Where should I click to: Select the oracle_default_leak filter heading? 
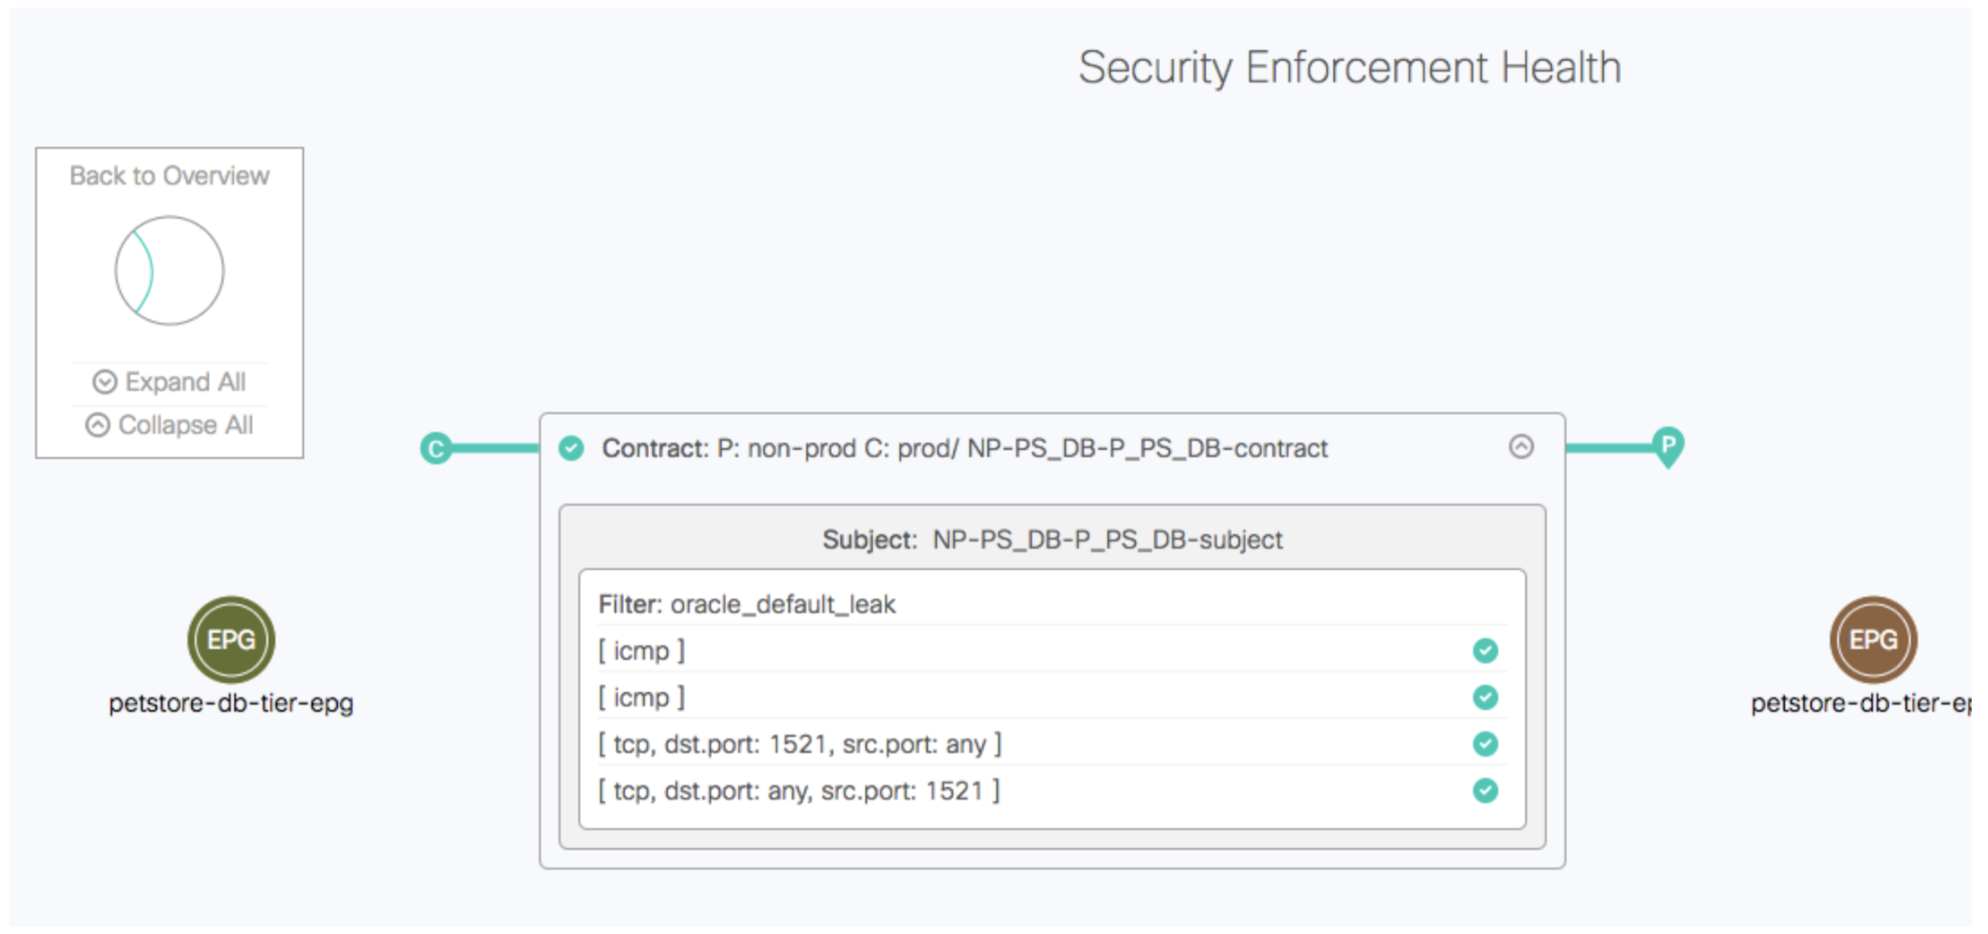(746, 604)
